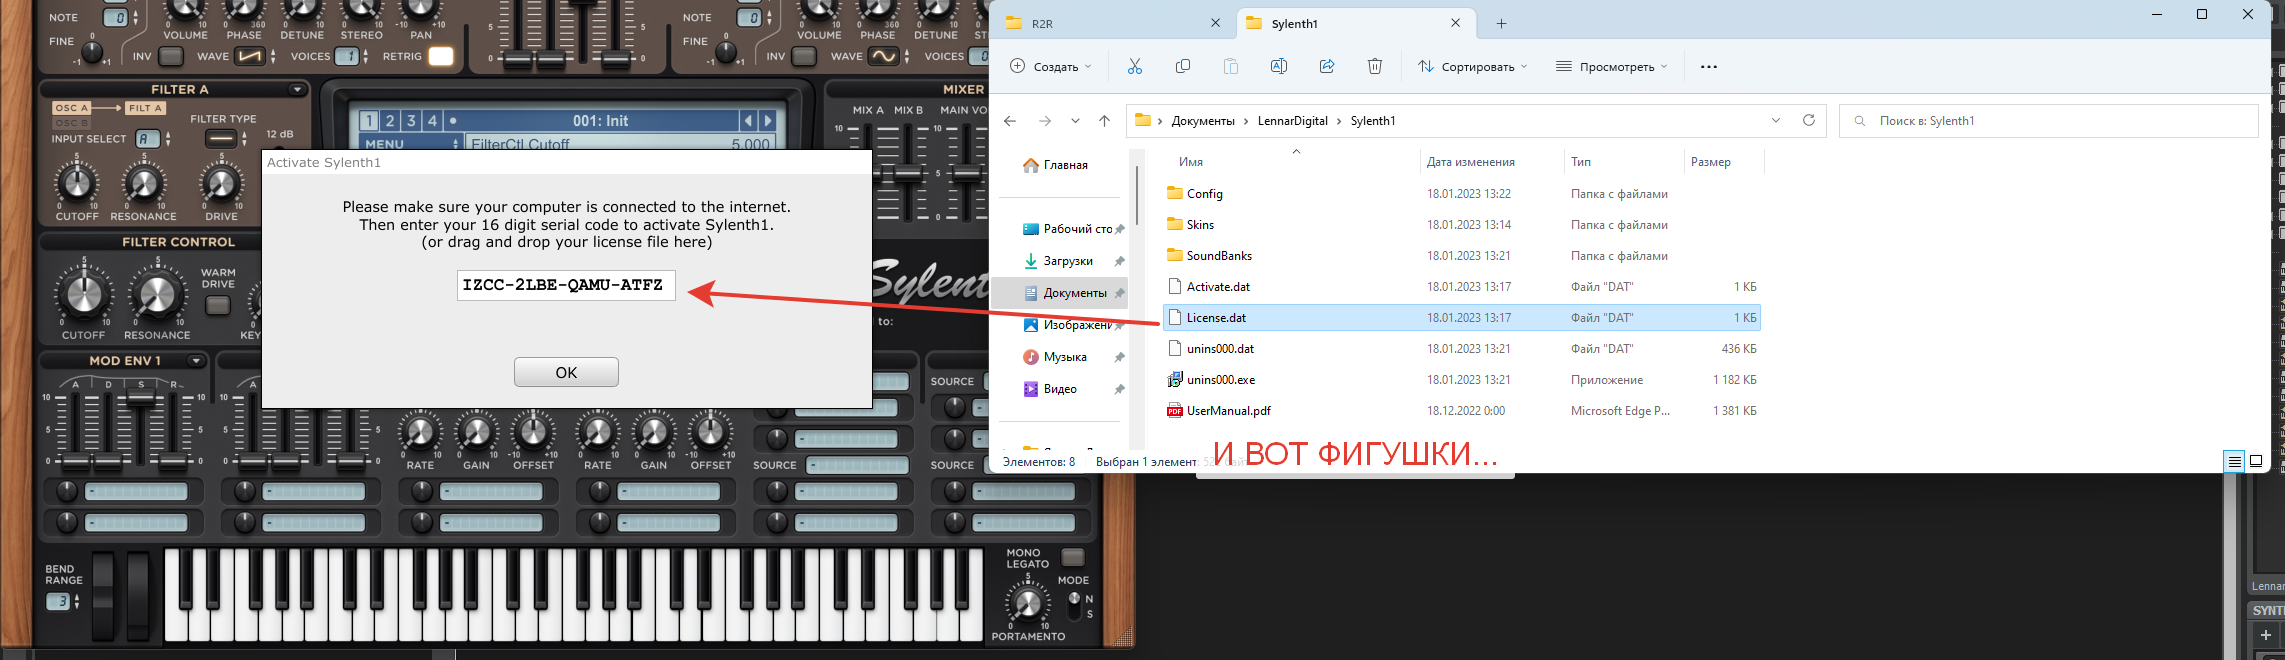Click the PORTAMENTO knob
This screenshot has height=660, width=2285.
(1028, 603)
